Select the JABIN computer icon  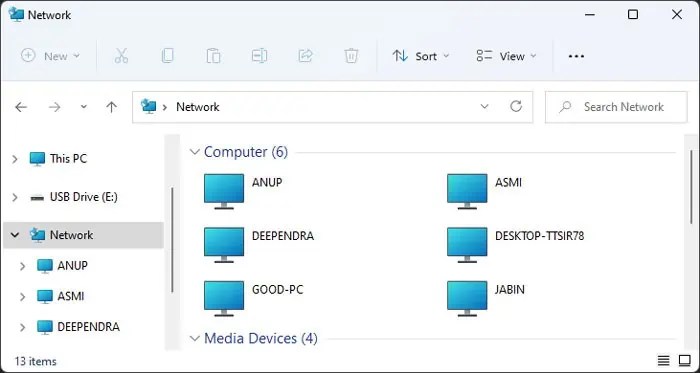point(467,298)
